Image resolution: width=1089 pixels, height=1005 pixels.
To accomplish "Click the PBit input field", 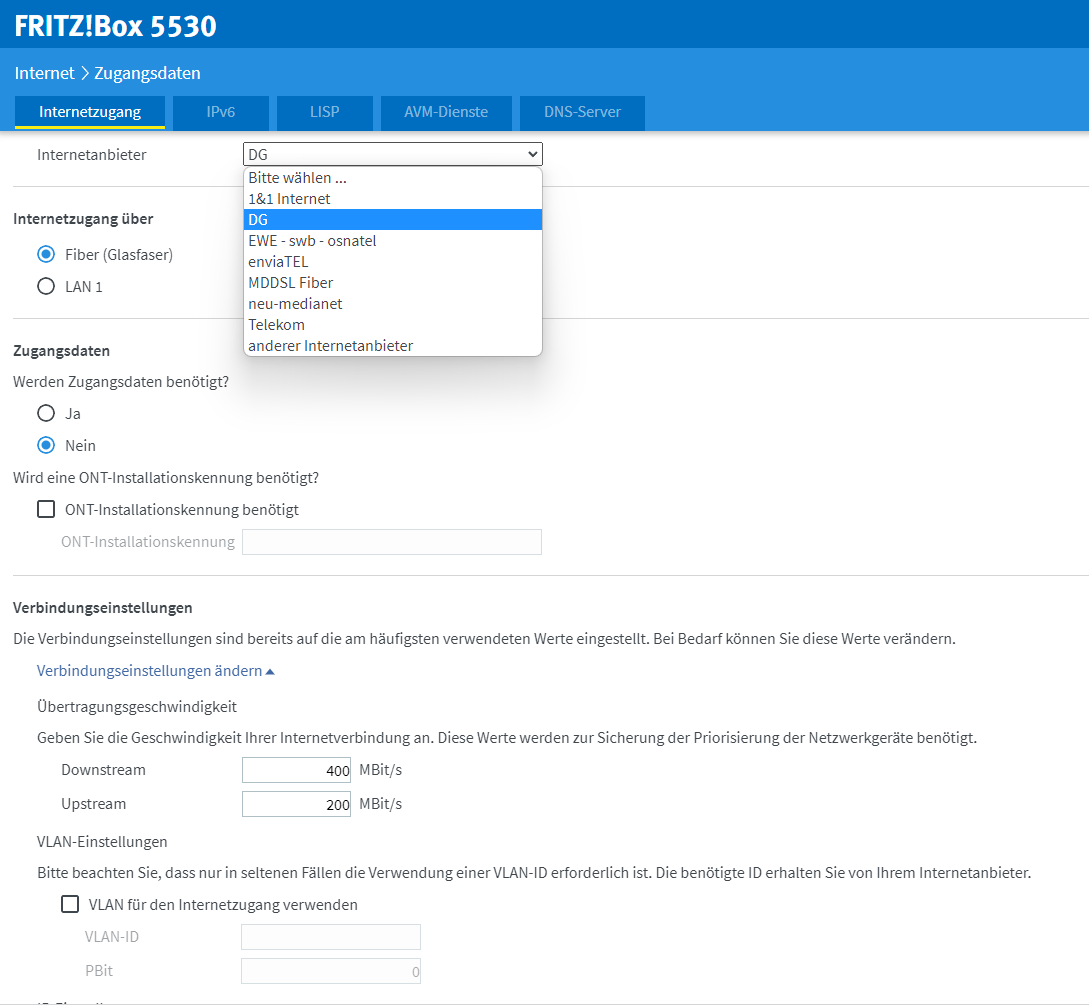I will point(331,971).
